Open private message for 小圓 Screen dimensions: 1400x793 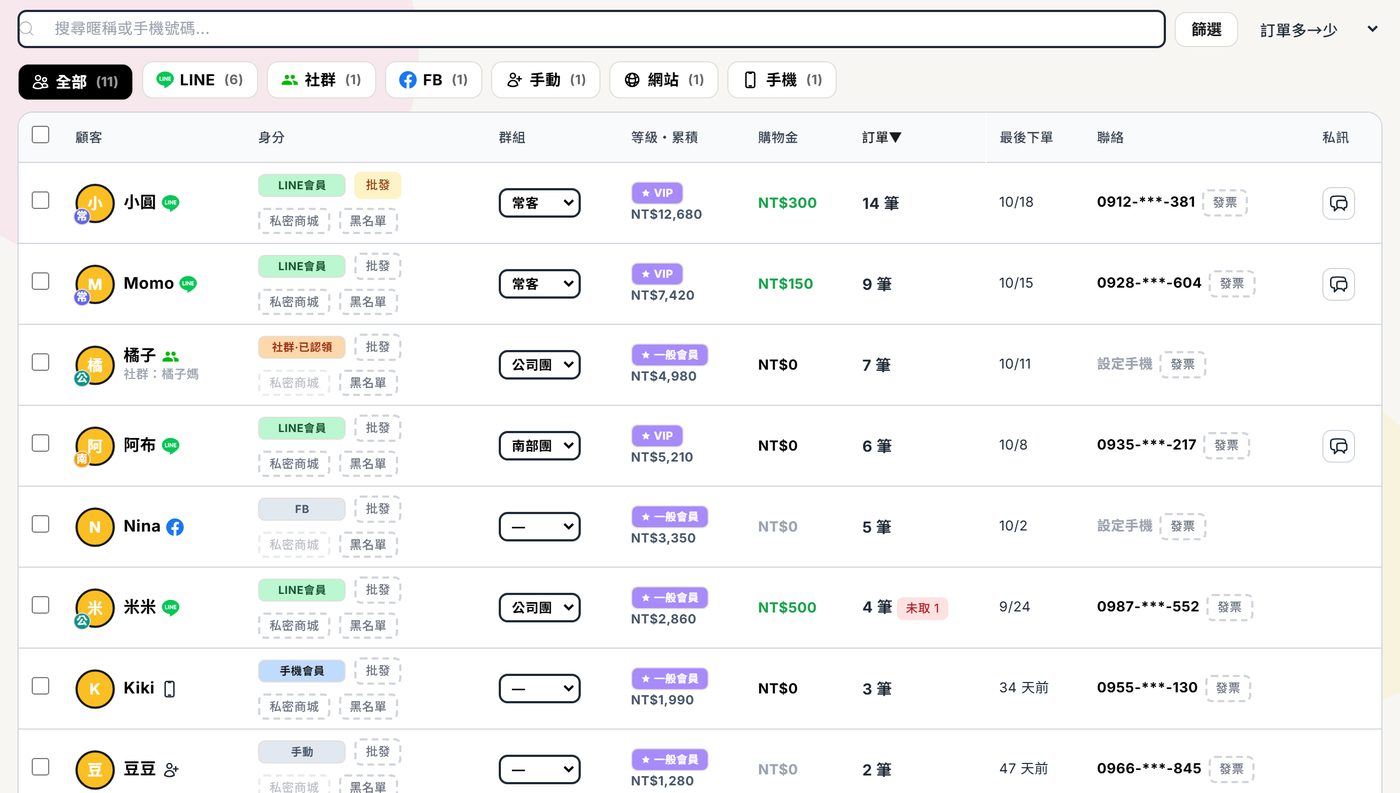click(1338, 203)
